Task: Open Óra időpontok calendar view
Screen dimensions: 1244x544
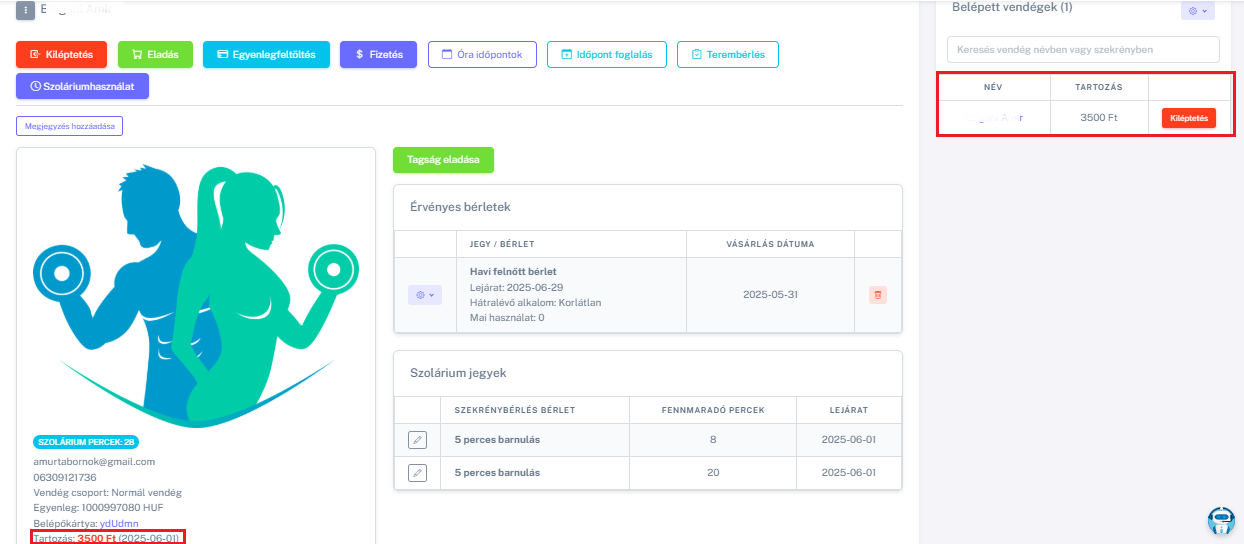Action: (482, 54)
